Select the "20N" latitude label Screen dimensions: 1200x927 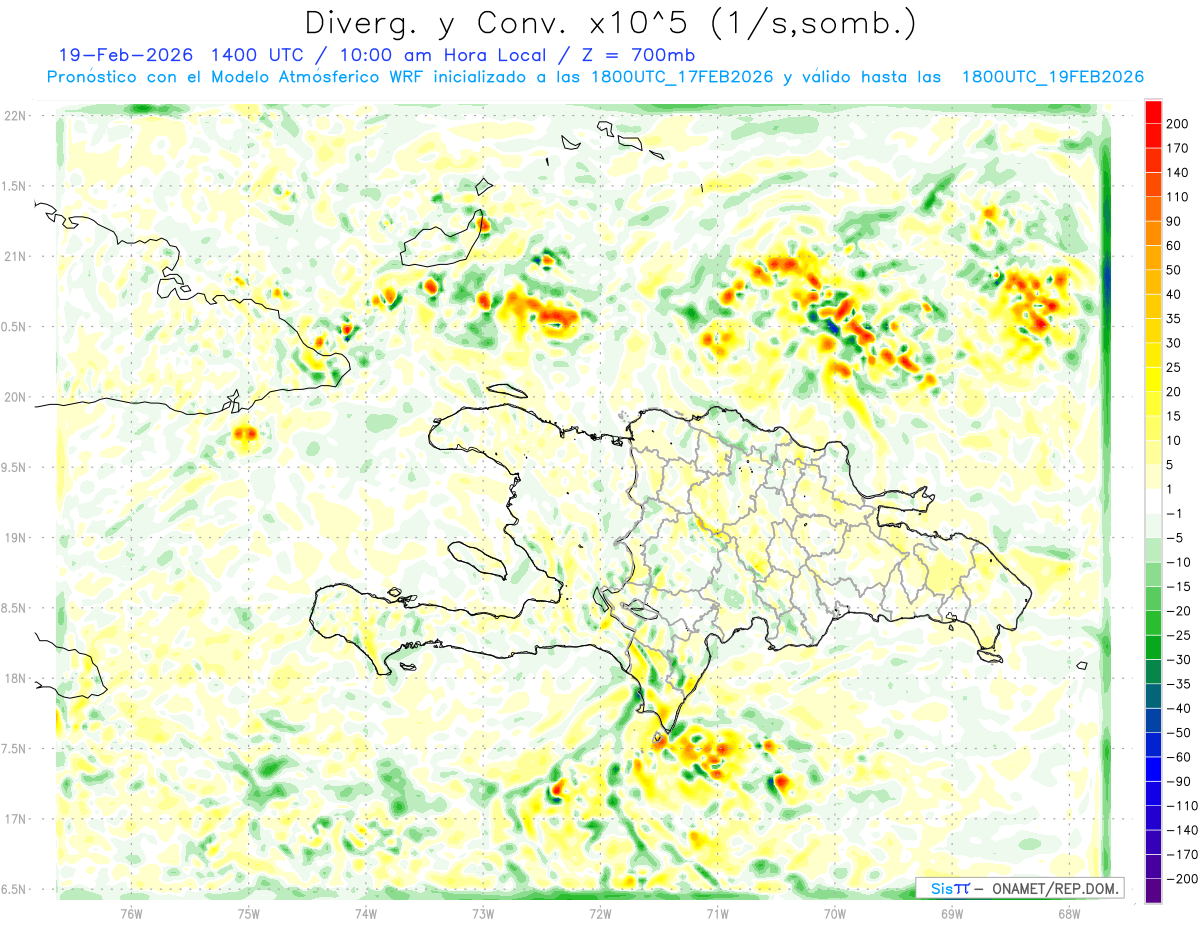click(14, 397)
